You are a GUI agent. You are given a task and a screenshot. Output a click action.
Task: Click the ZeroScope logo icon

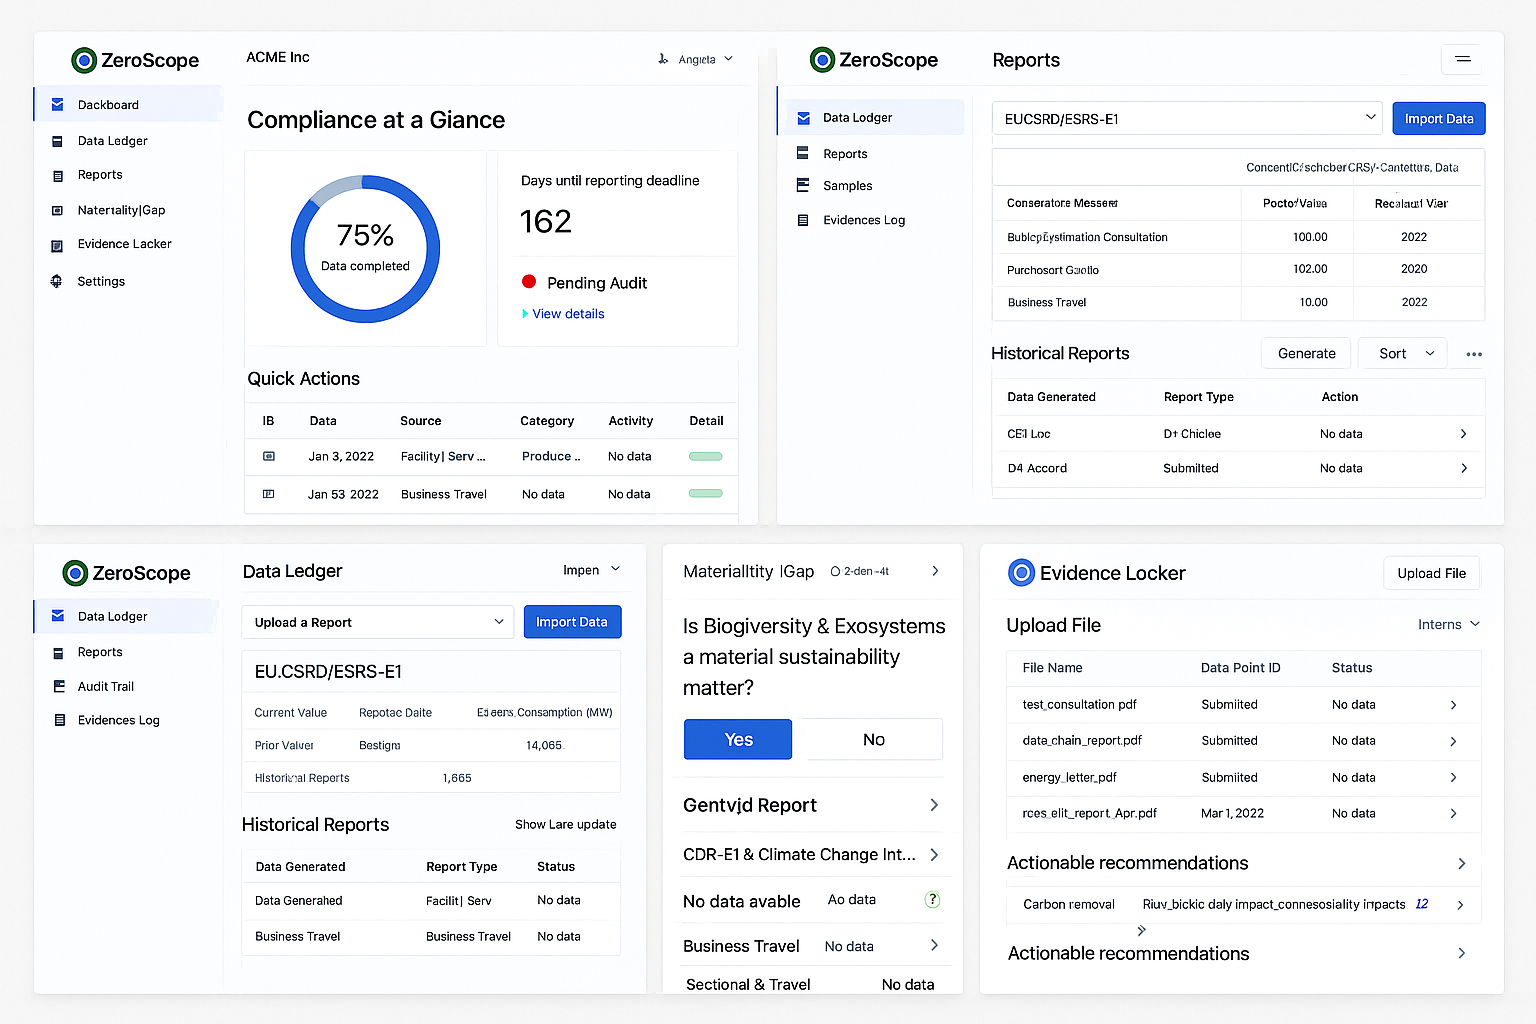82,60
